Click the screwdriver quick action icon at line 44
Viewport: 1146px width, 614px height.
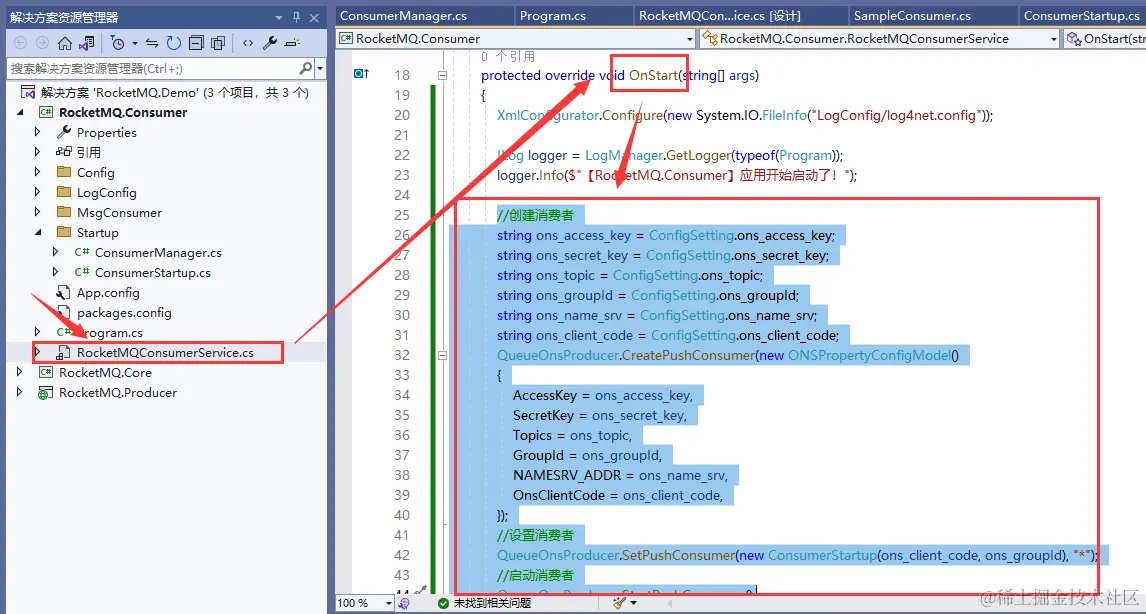click(420, 591)
